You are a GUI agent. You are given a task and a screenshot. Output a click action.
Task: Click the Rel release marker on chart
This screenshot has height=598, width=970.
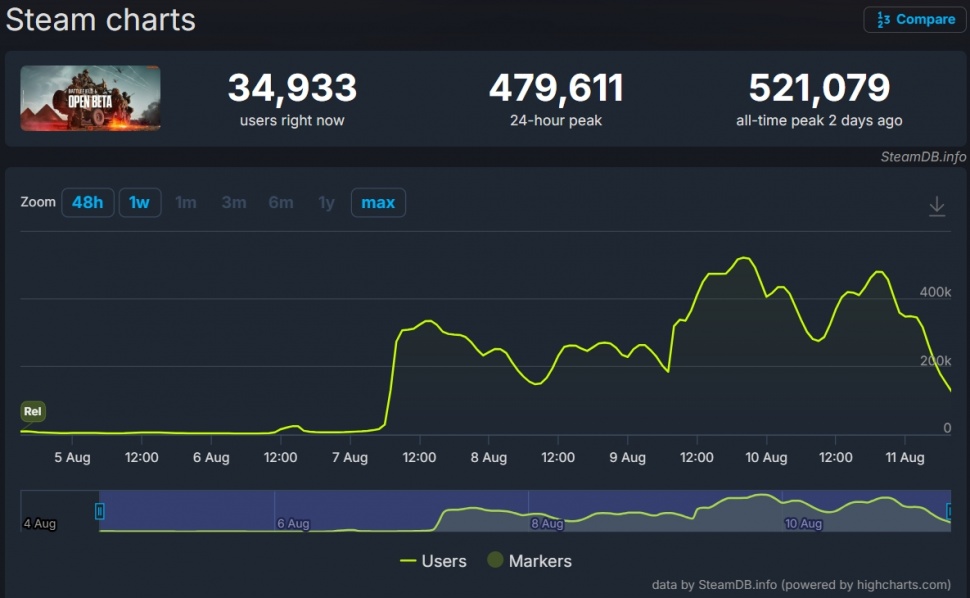point(33,411)
